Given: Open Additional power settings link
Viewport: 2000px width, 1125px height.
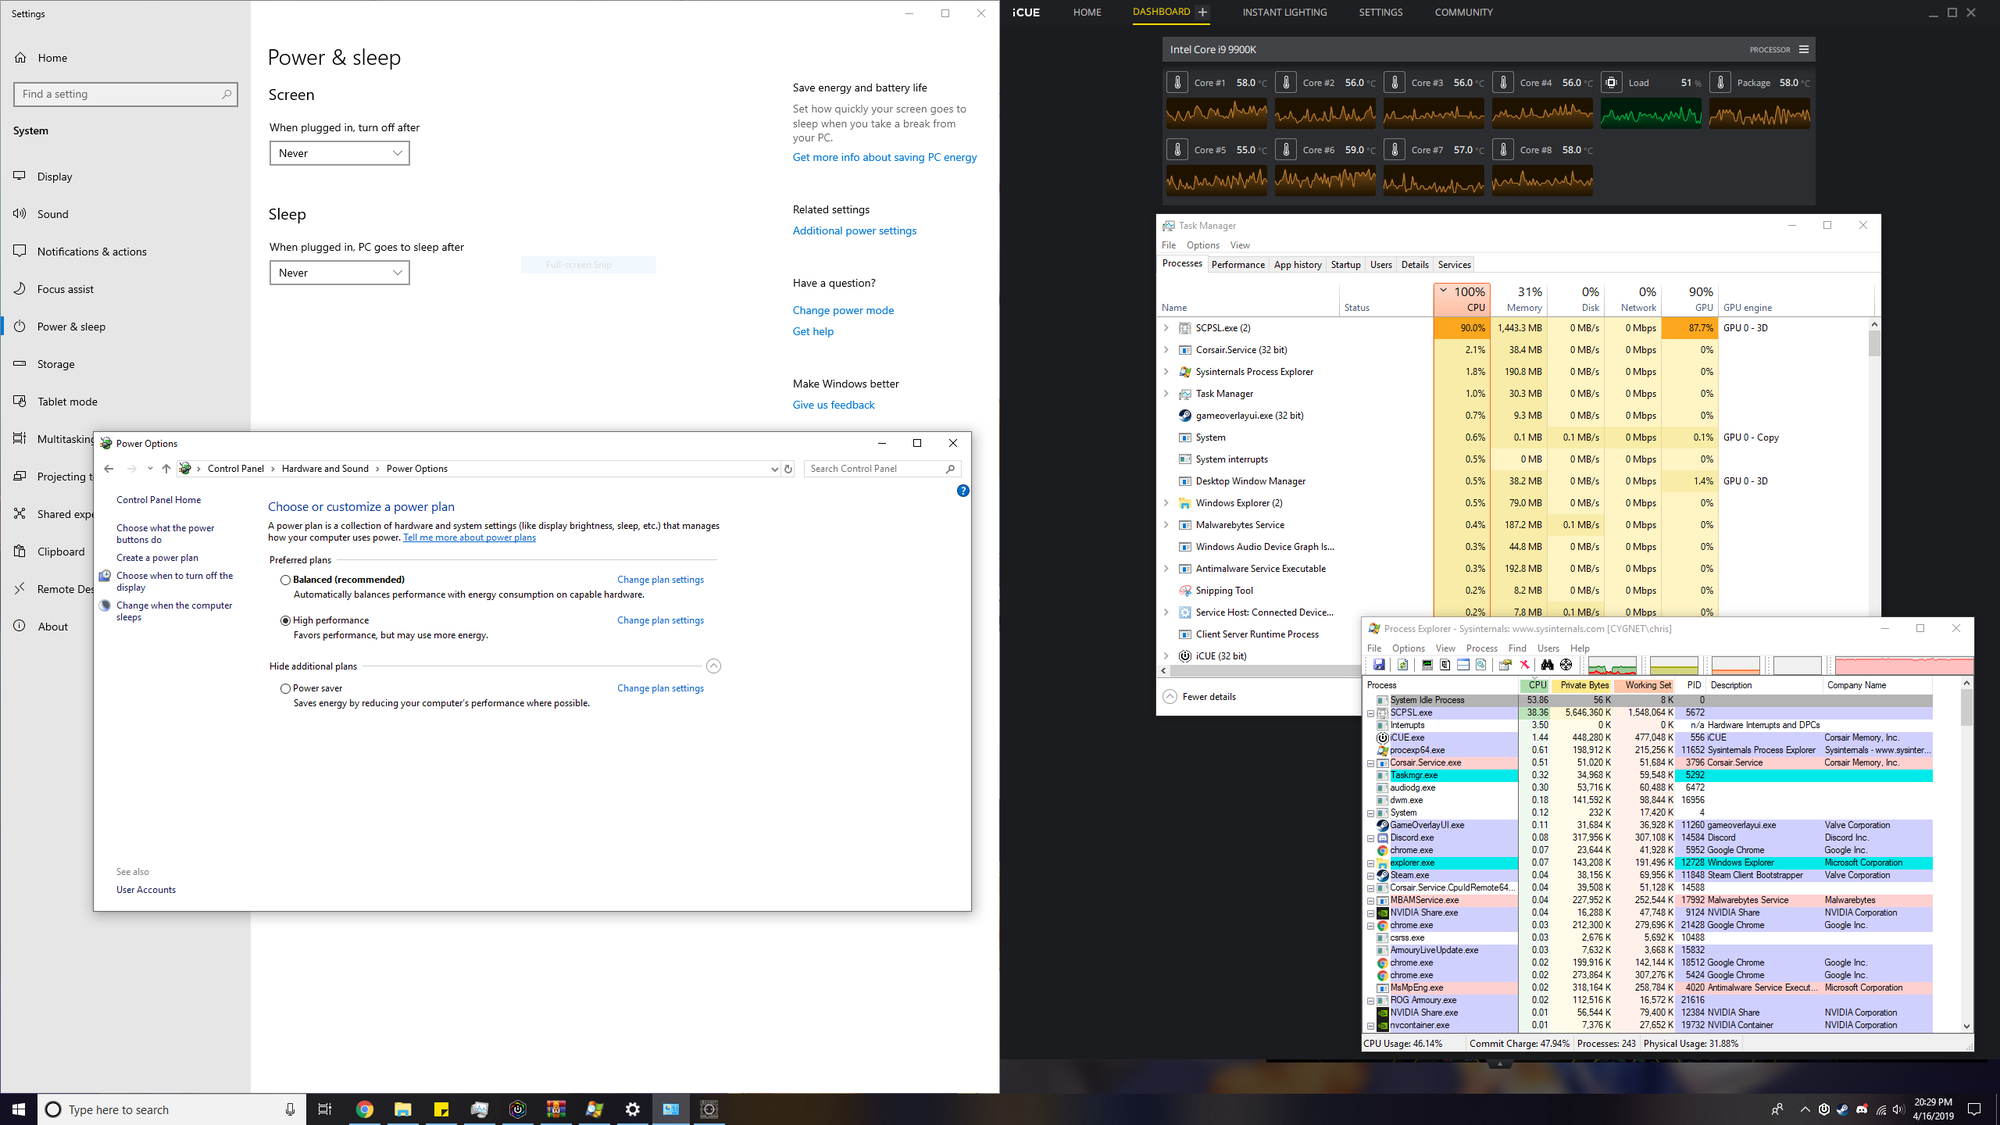Looking at the screenshot, I should point(854,231).
